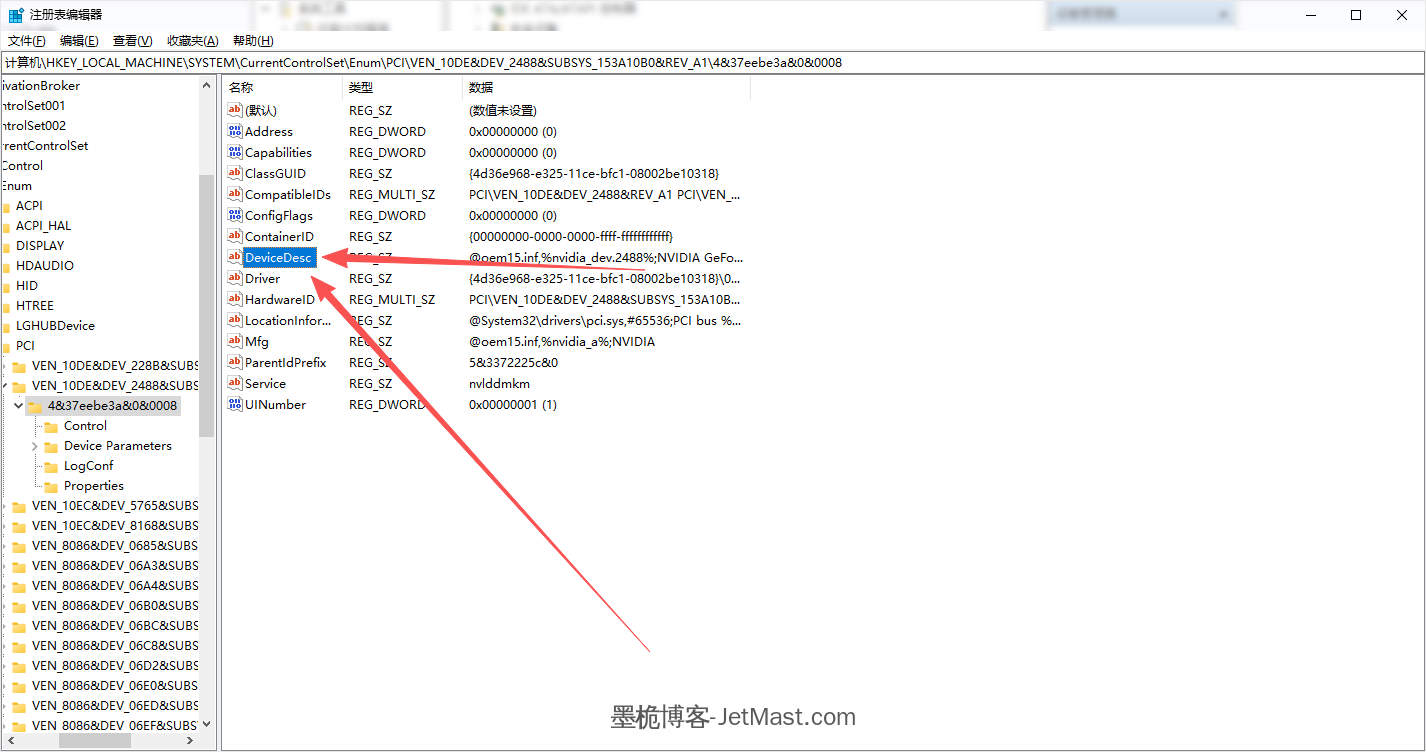This screenshot has width=1426, height=752.
Task: Click the 5&3372225c&0 data value
Action: click(513, 362)
